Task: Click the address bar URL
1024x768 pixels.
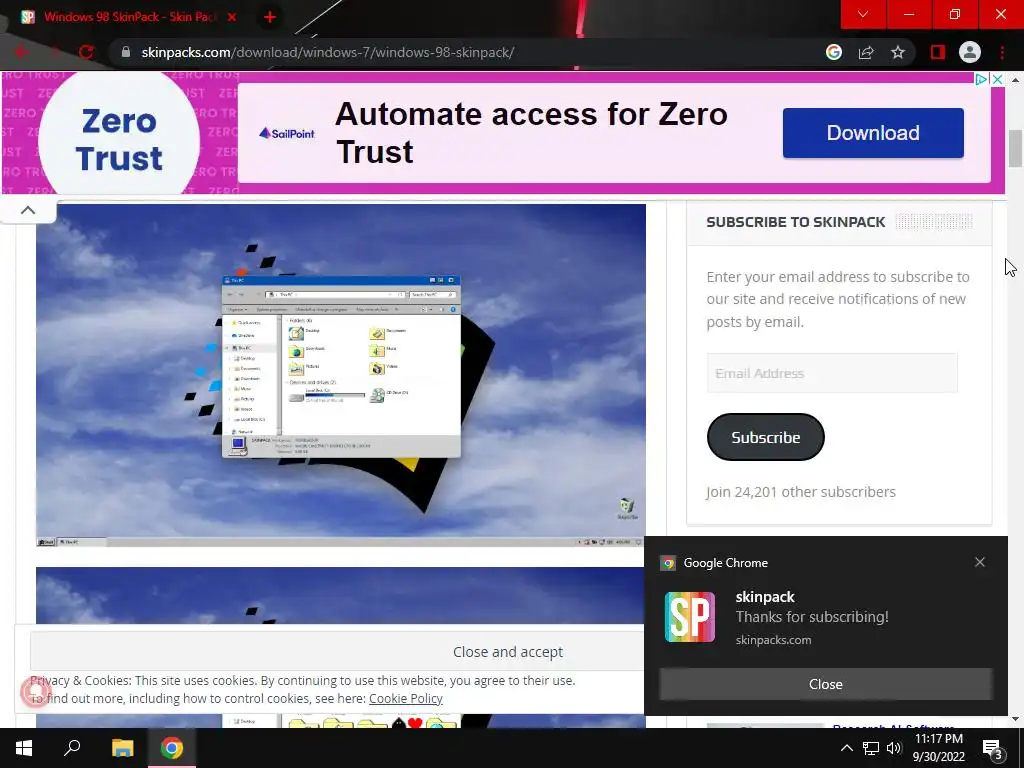Action: [328, 52]
